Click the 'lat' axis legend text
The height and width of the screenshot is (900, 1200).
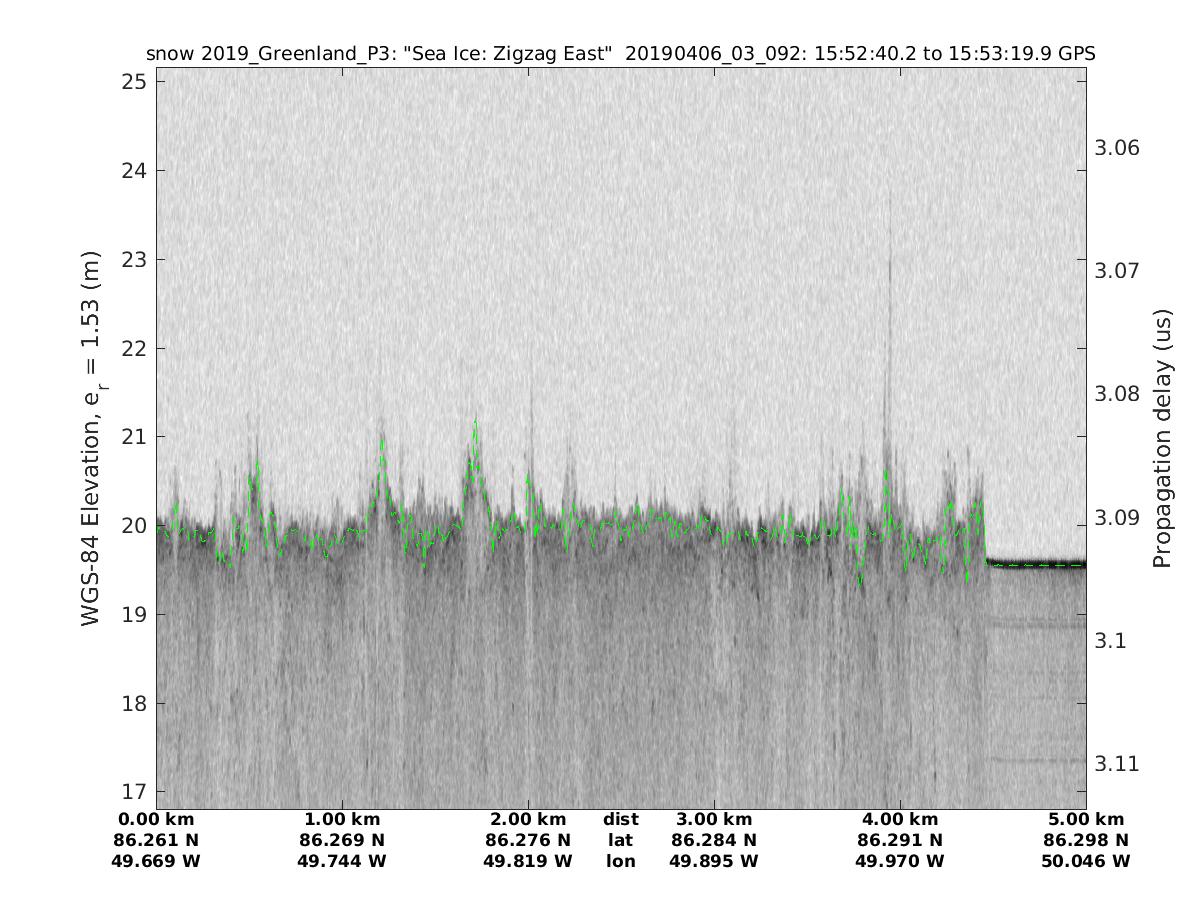(620, 840)
